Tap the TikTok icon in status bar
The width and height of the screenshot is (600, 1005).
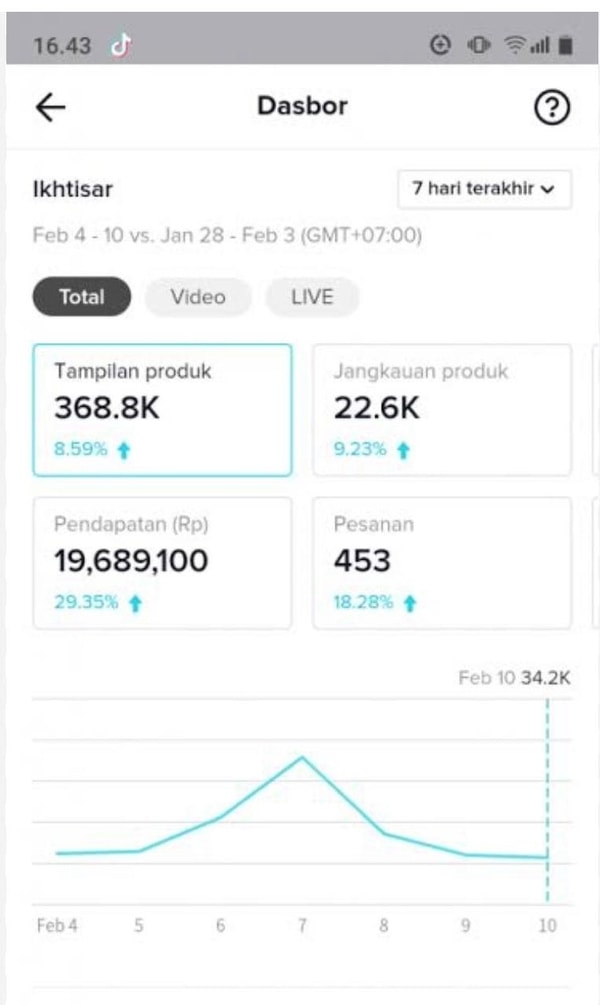[x=121, y=46]
